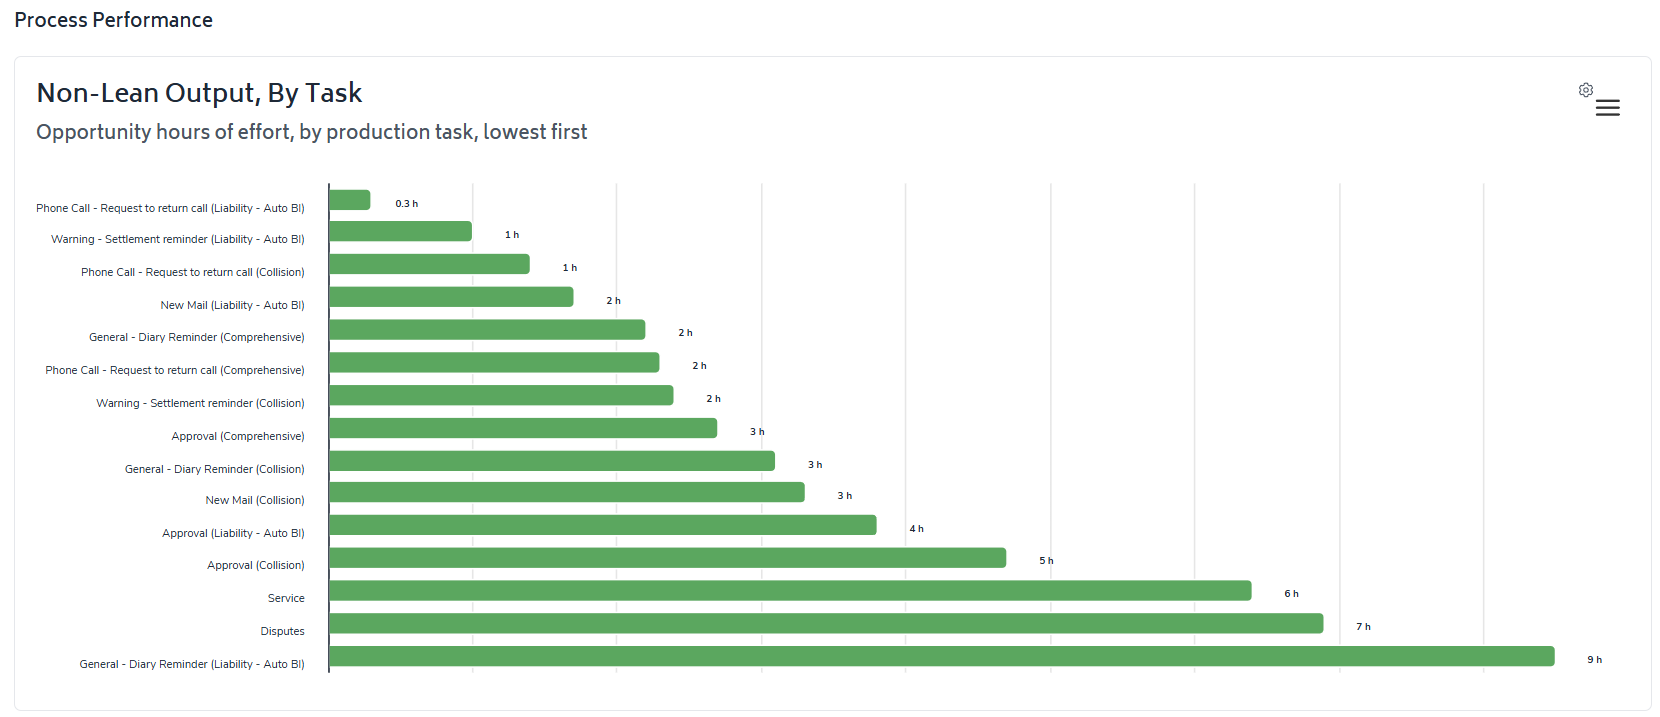The height and width of the screenshot is (717, 1660).
Task: Click the 'Service' axis label
Action: click(286, 598)
